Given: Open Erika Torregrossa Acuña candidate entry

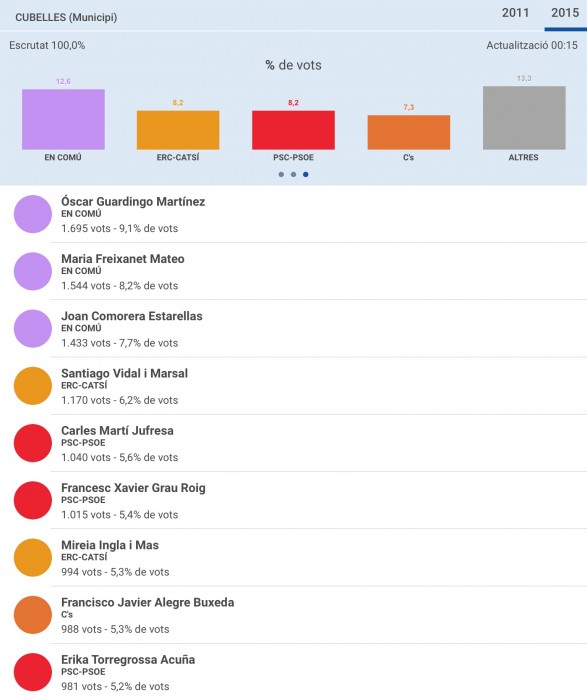Looking at the screenshot, I should tap(293, 672).
